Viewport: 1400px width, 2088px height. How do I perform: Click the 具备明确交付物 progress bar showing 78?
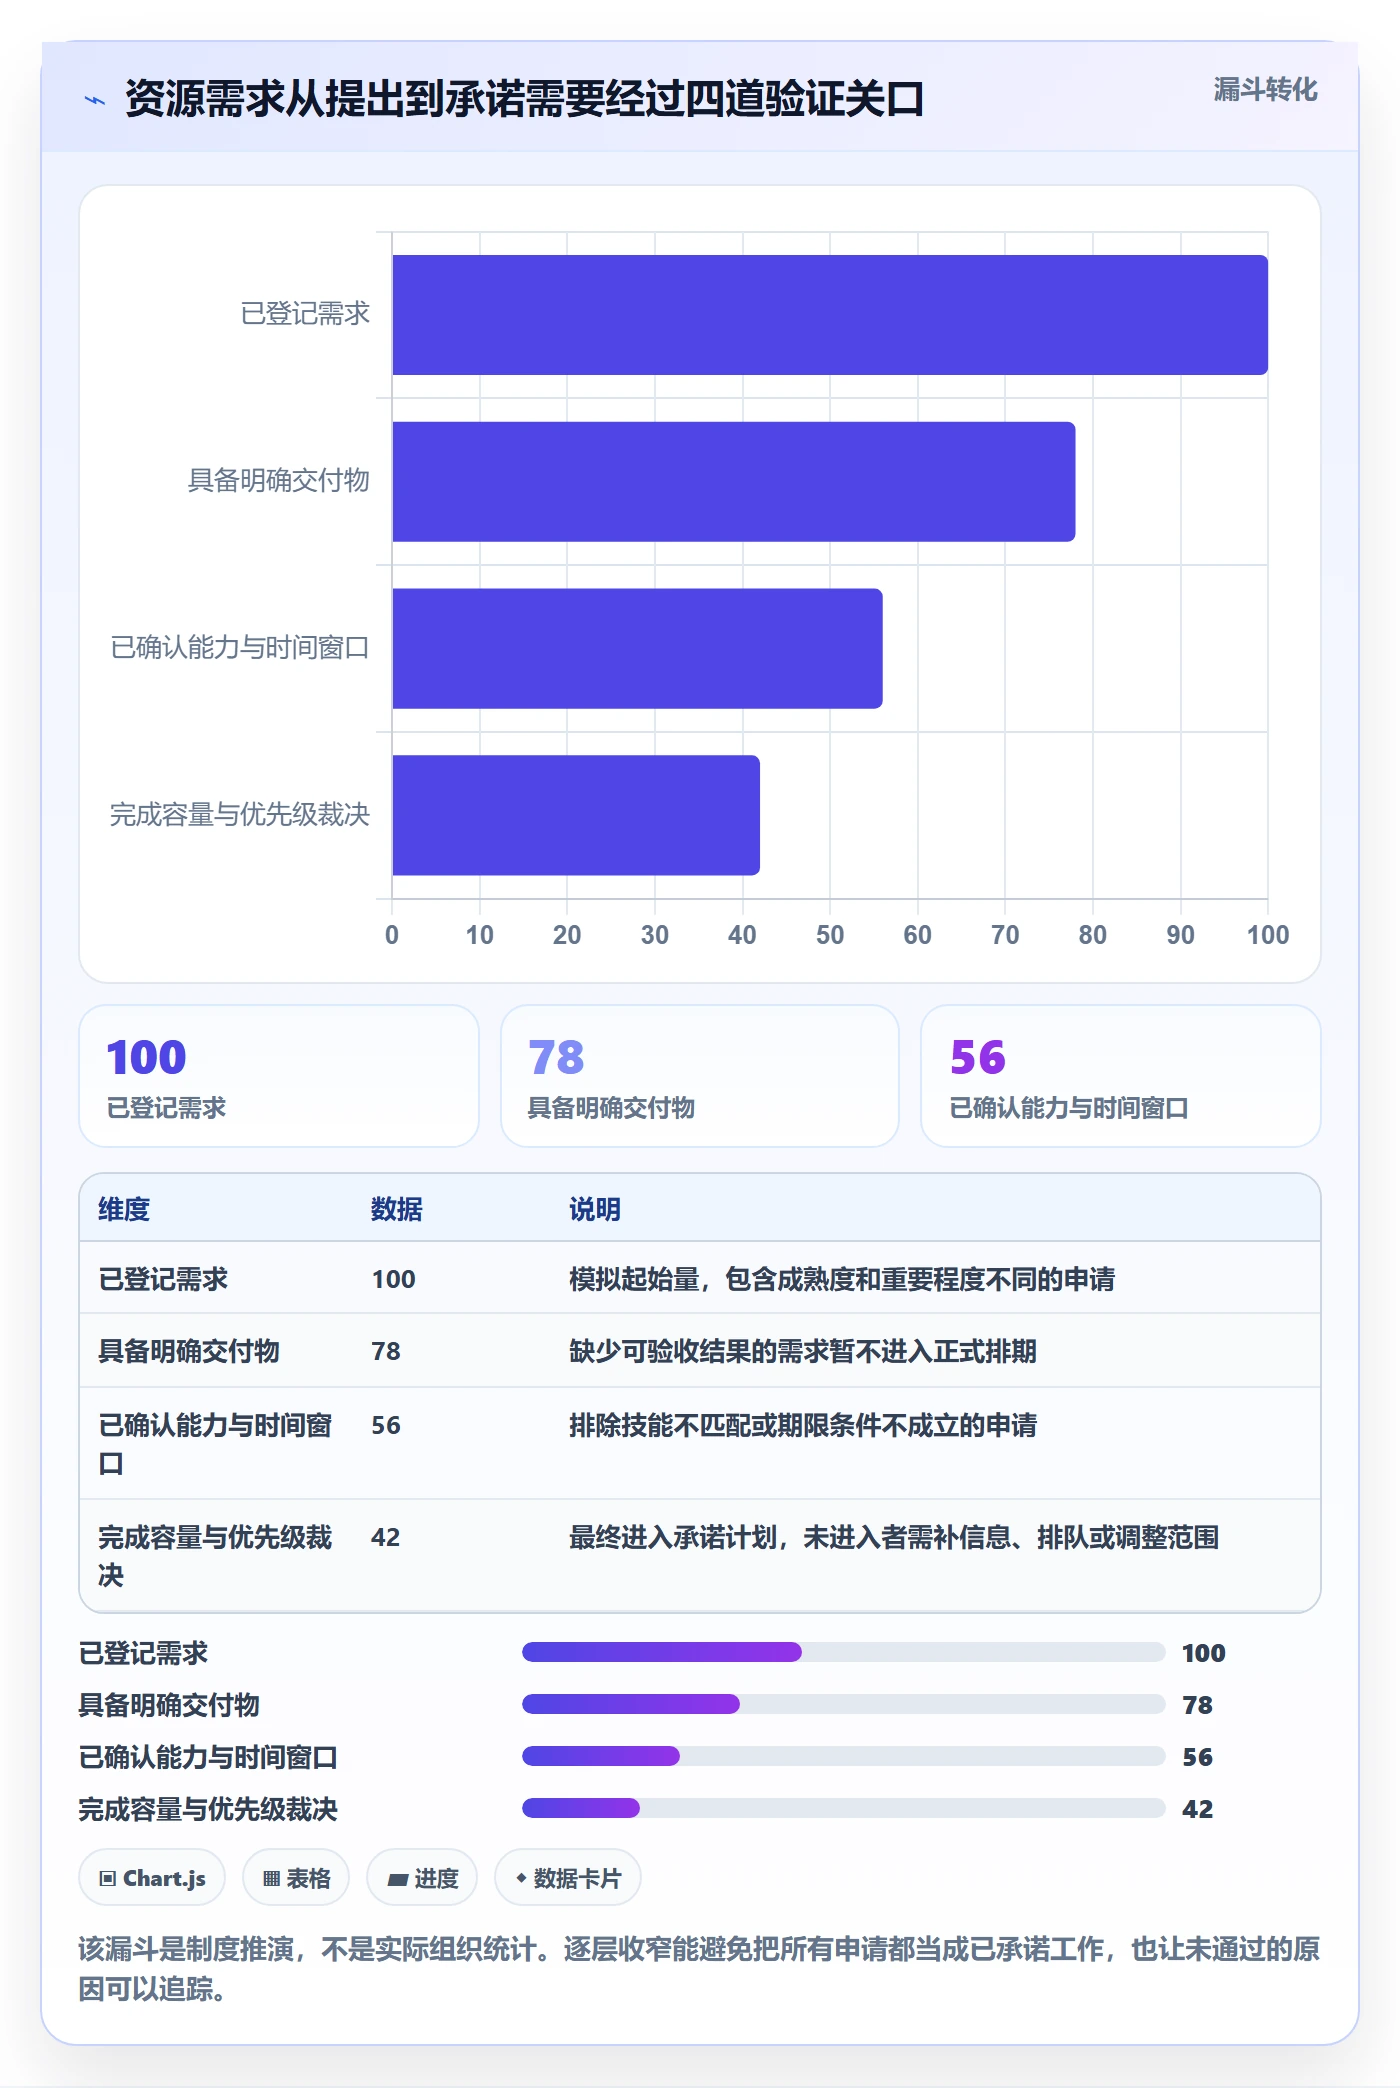(x=843, y=1704)
